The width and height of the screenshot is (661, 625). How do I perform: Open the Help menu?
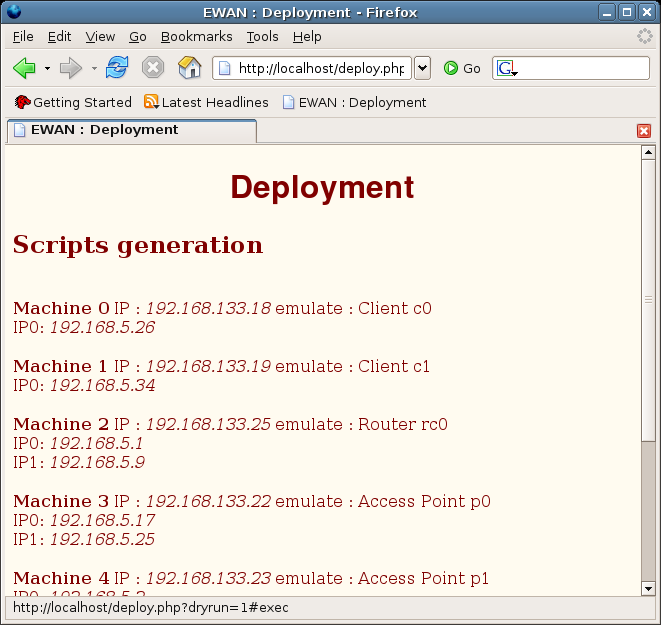click(x=307, y=37)
